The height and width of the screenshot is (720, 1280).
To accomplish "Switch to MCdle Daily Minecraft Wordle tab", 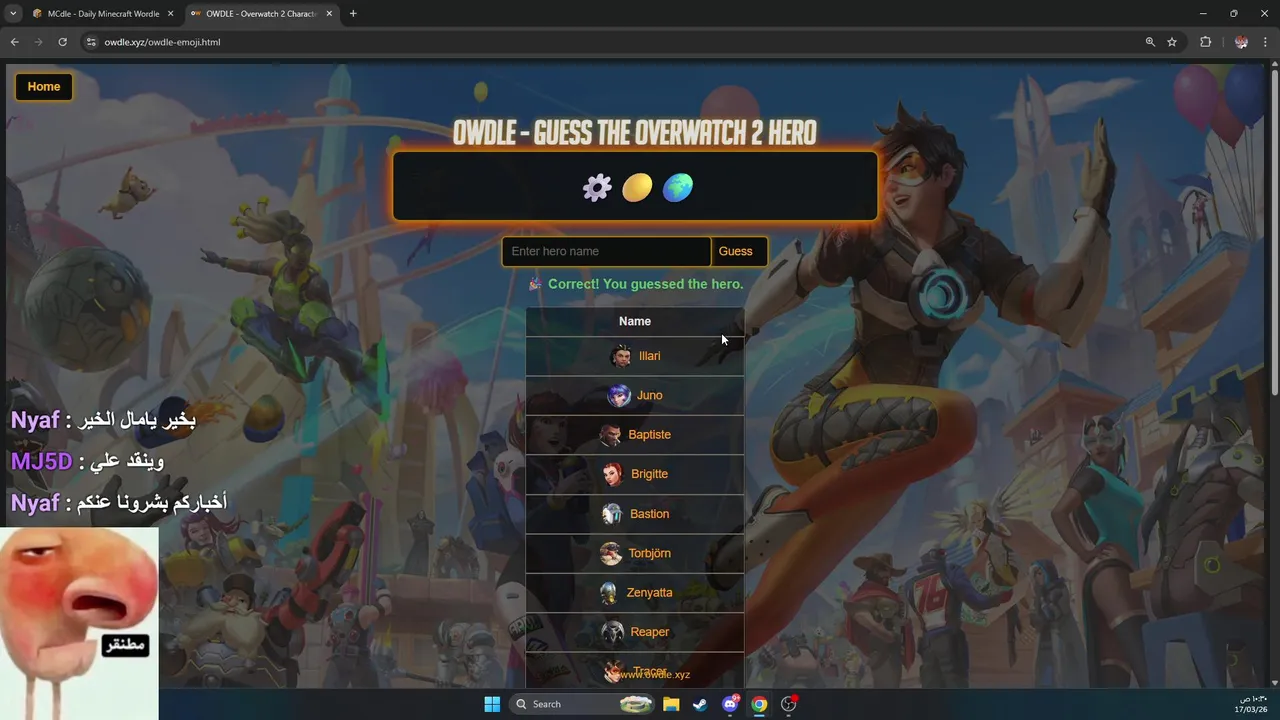I will click(103, 14).
